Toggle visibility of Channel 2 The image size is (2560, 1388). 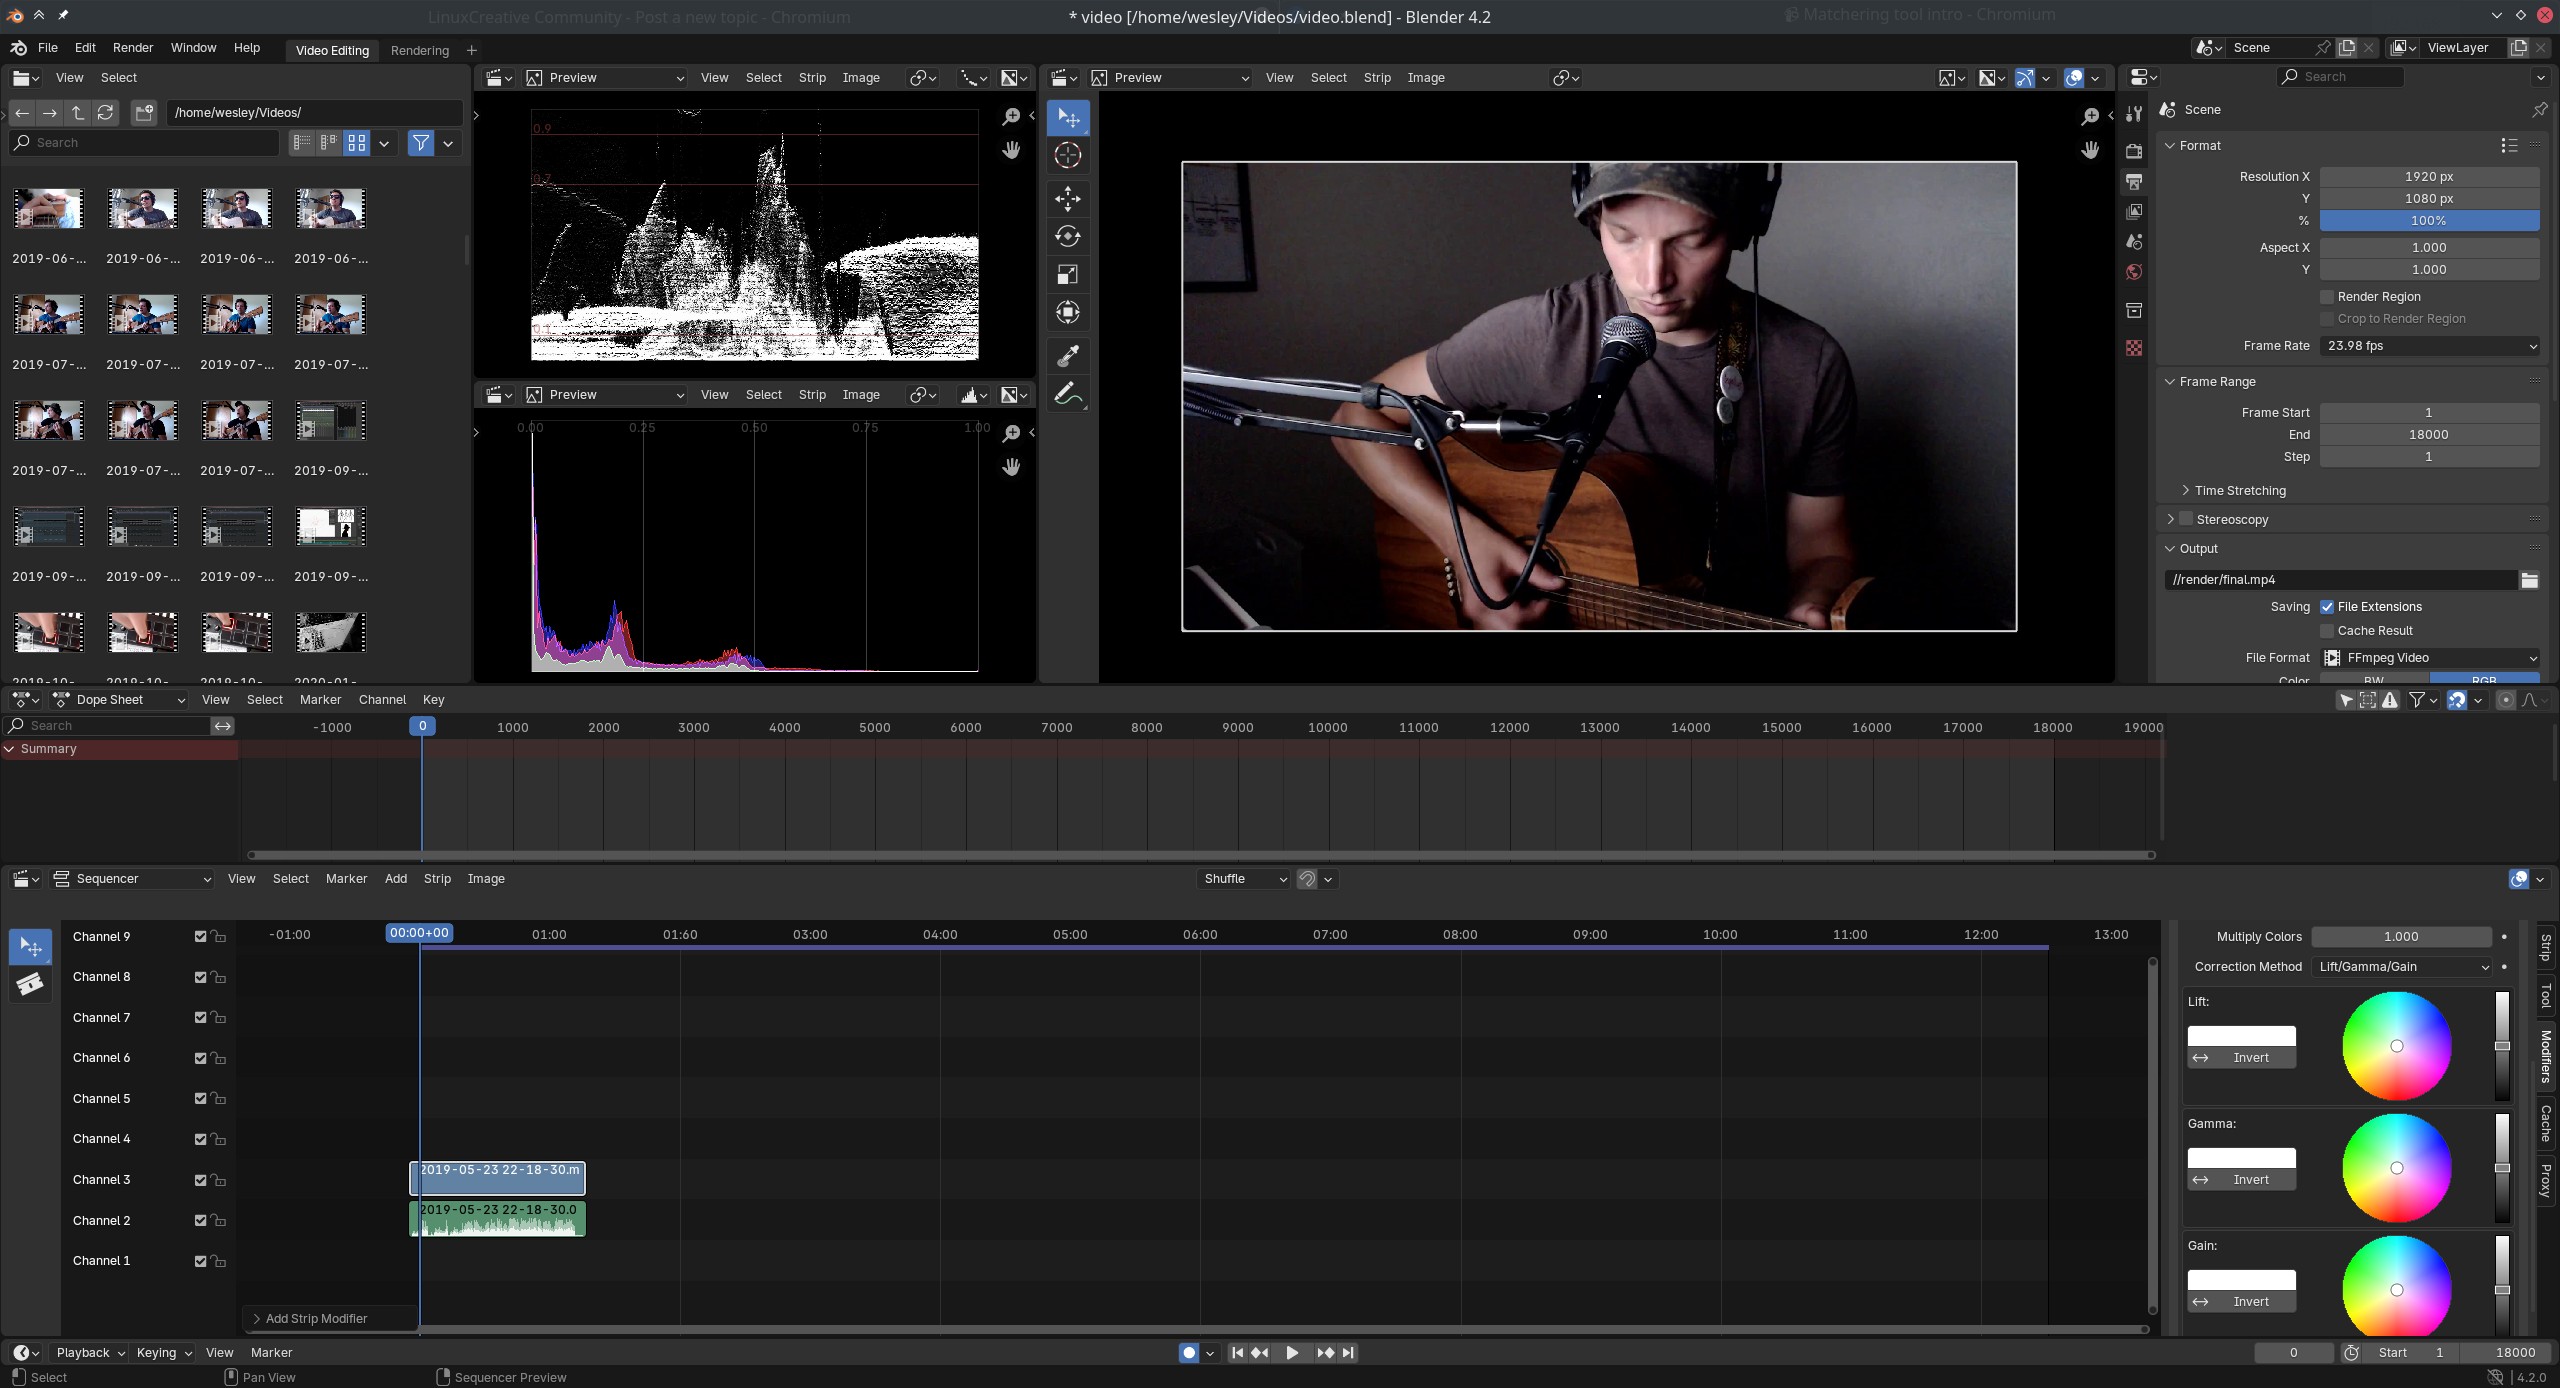click(200, 1220)
